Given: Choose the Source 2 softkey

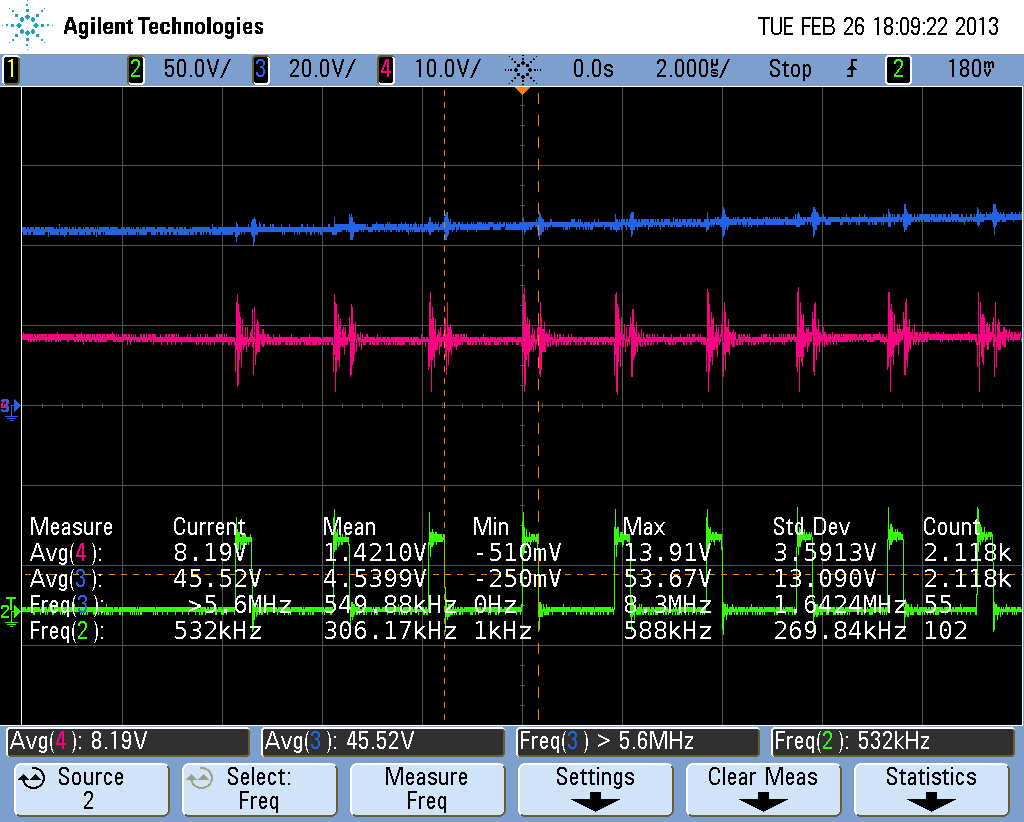Looking at the screenshot, I should (91, 789).
